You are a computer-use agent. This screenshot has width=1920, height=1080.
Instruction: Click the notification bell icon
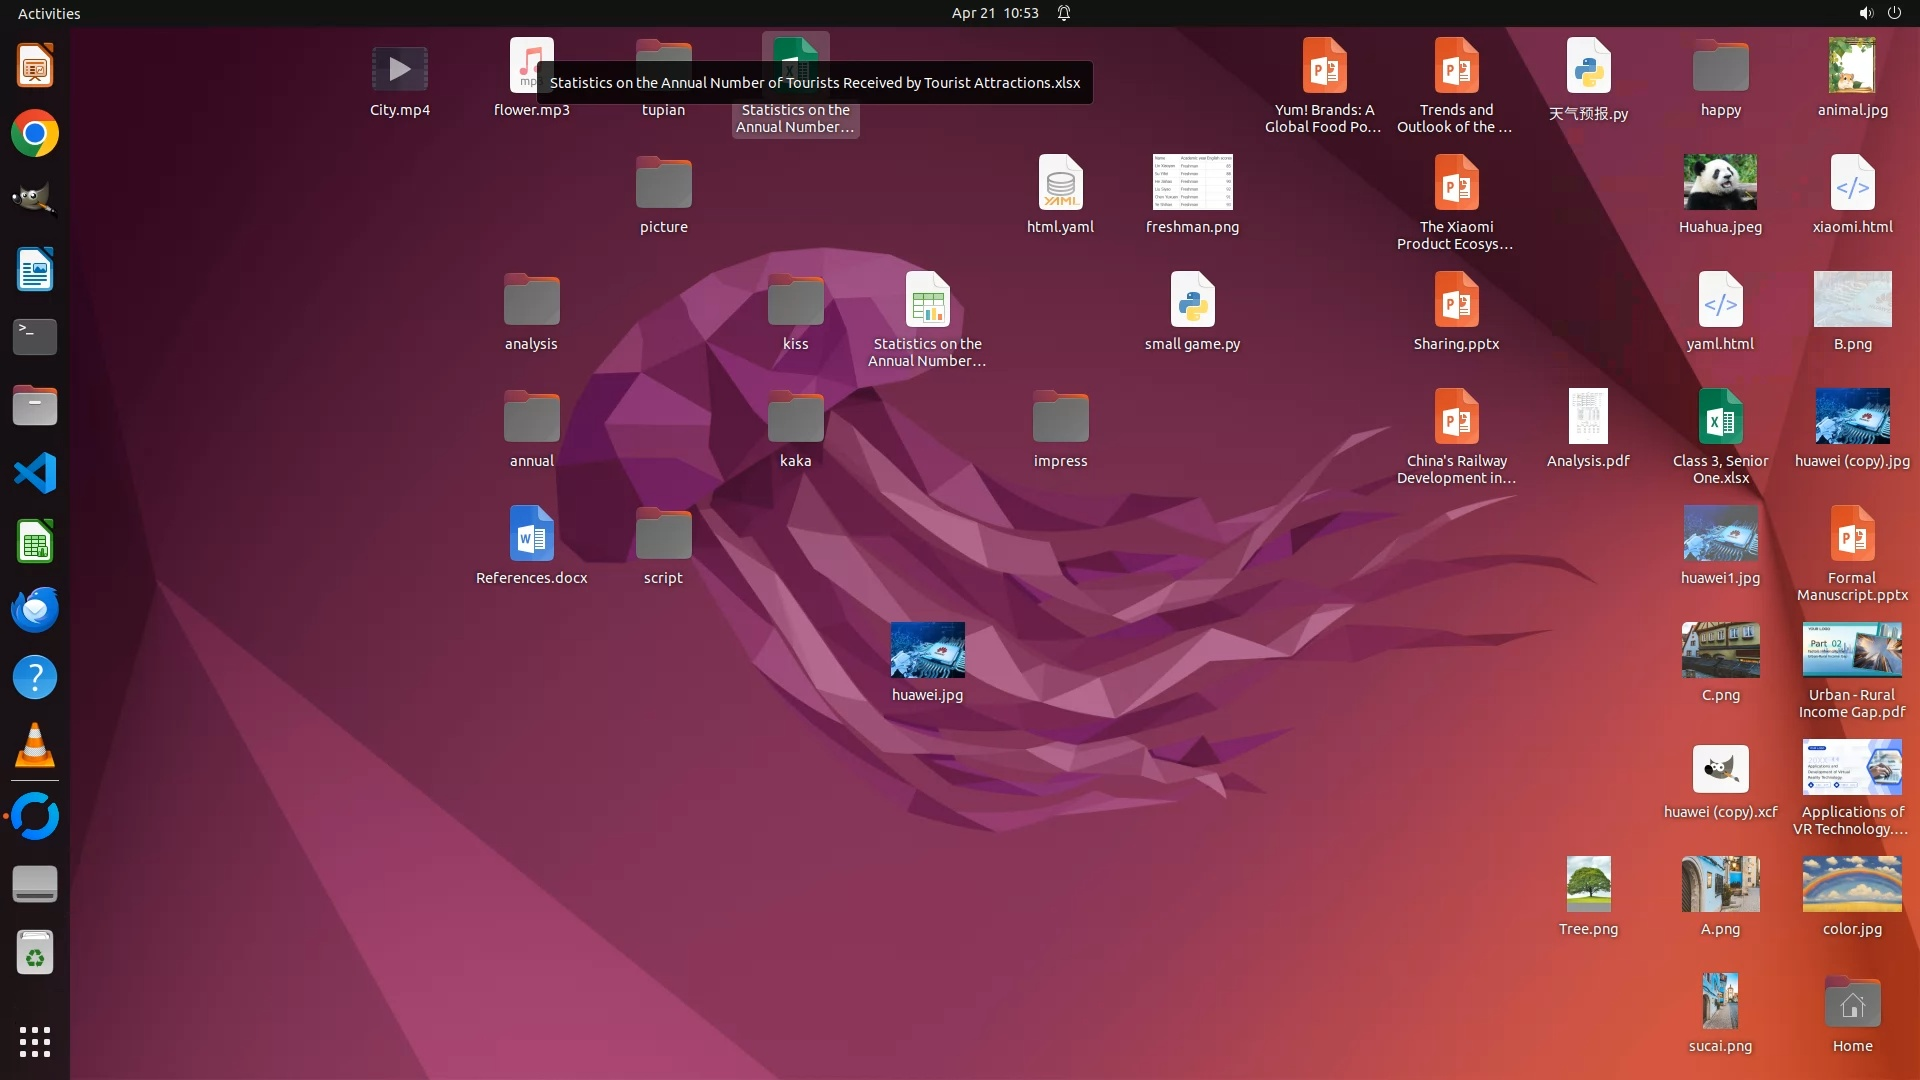click(1064, 13)
